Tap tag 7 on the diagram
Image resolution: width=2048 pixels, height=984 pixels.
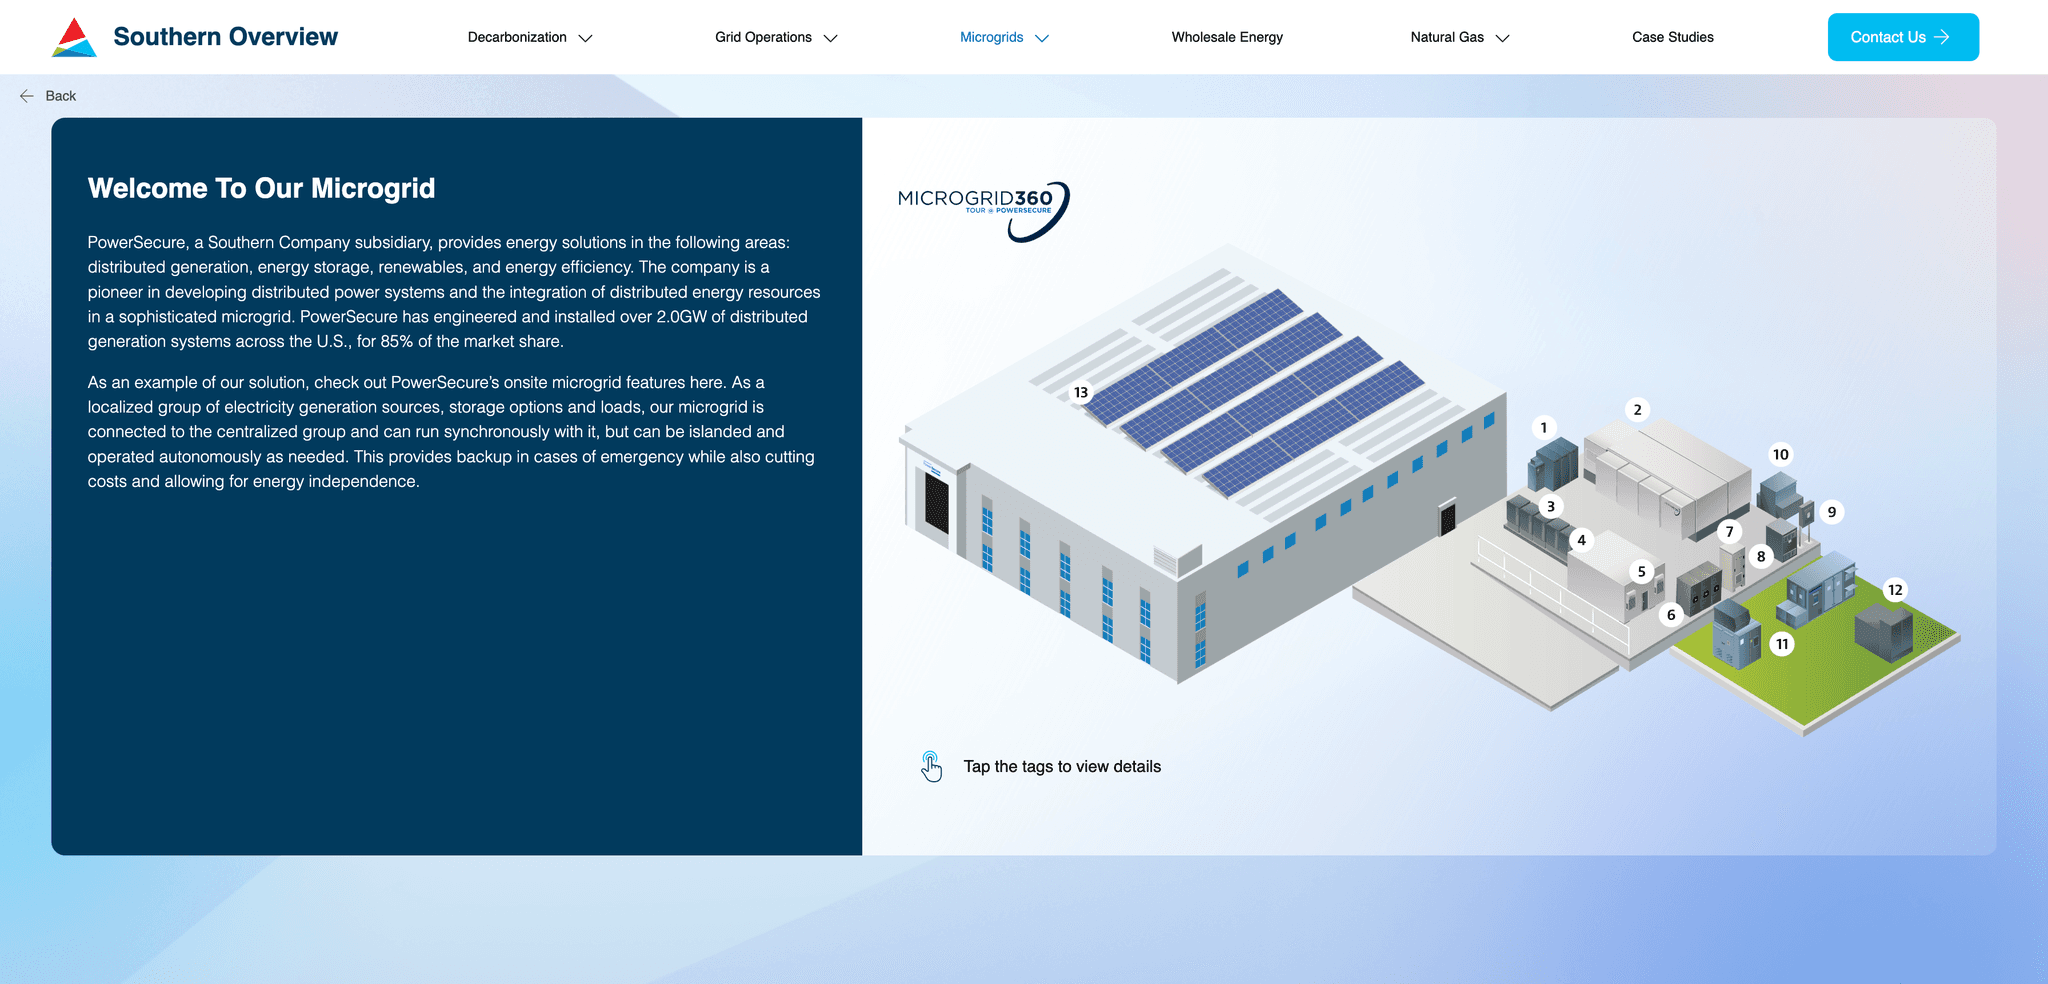(x=1729, y=532)
